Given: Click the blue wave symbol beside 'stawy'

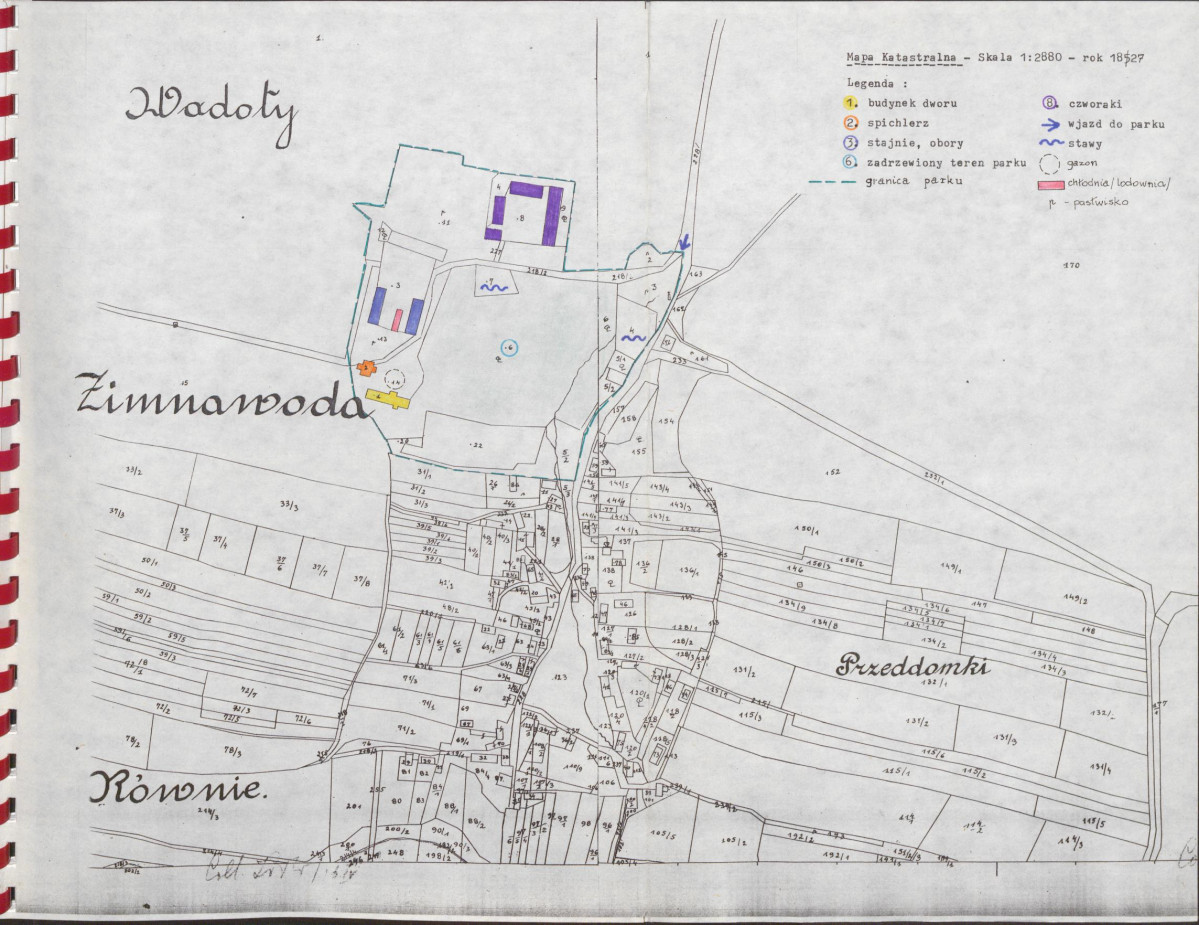Looking at the screenshot, I should pos(1051,144).
